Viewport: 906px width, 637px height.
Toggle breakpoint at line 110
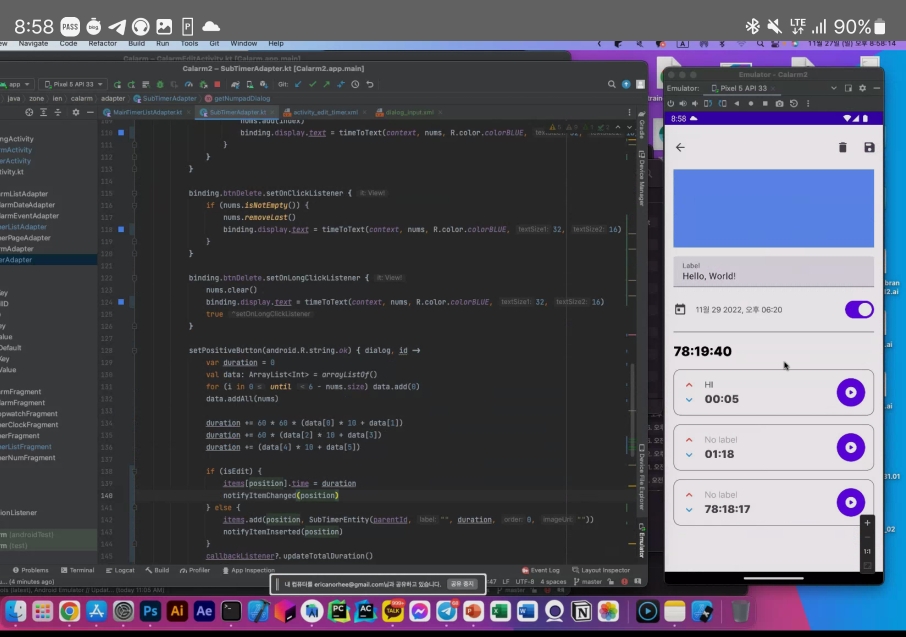(121, 132)
